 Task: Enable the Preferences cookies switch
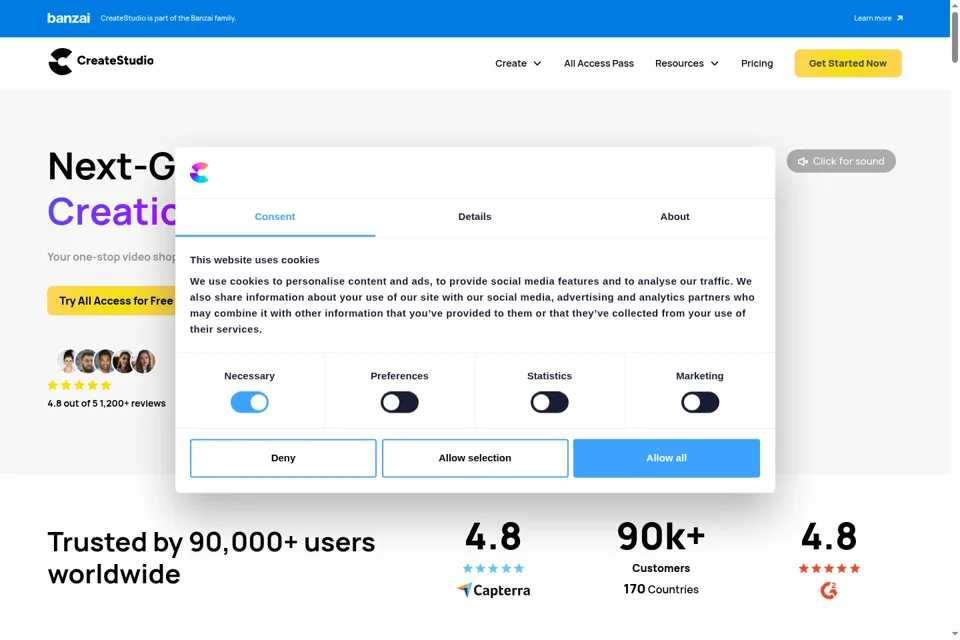click(x=399, y=402)
